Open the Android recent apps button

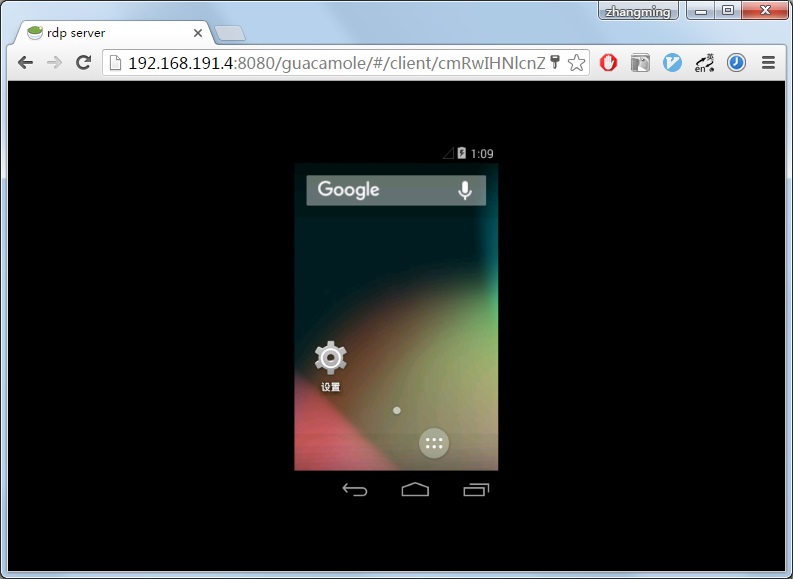click(x=476, y=490)
